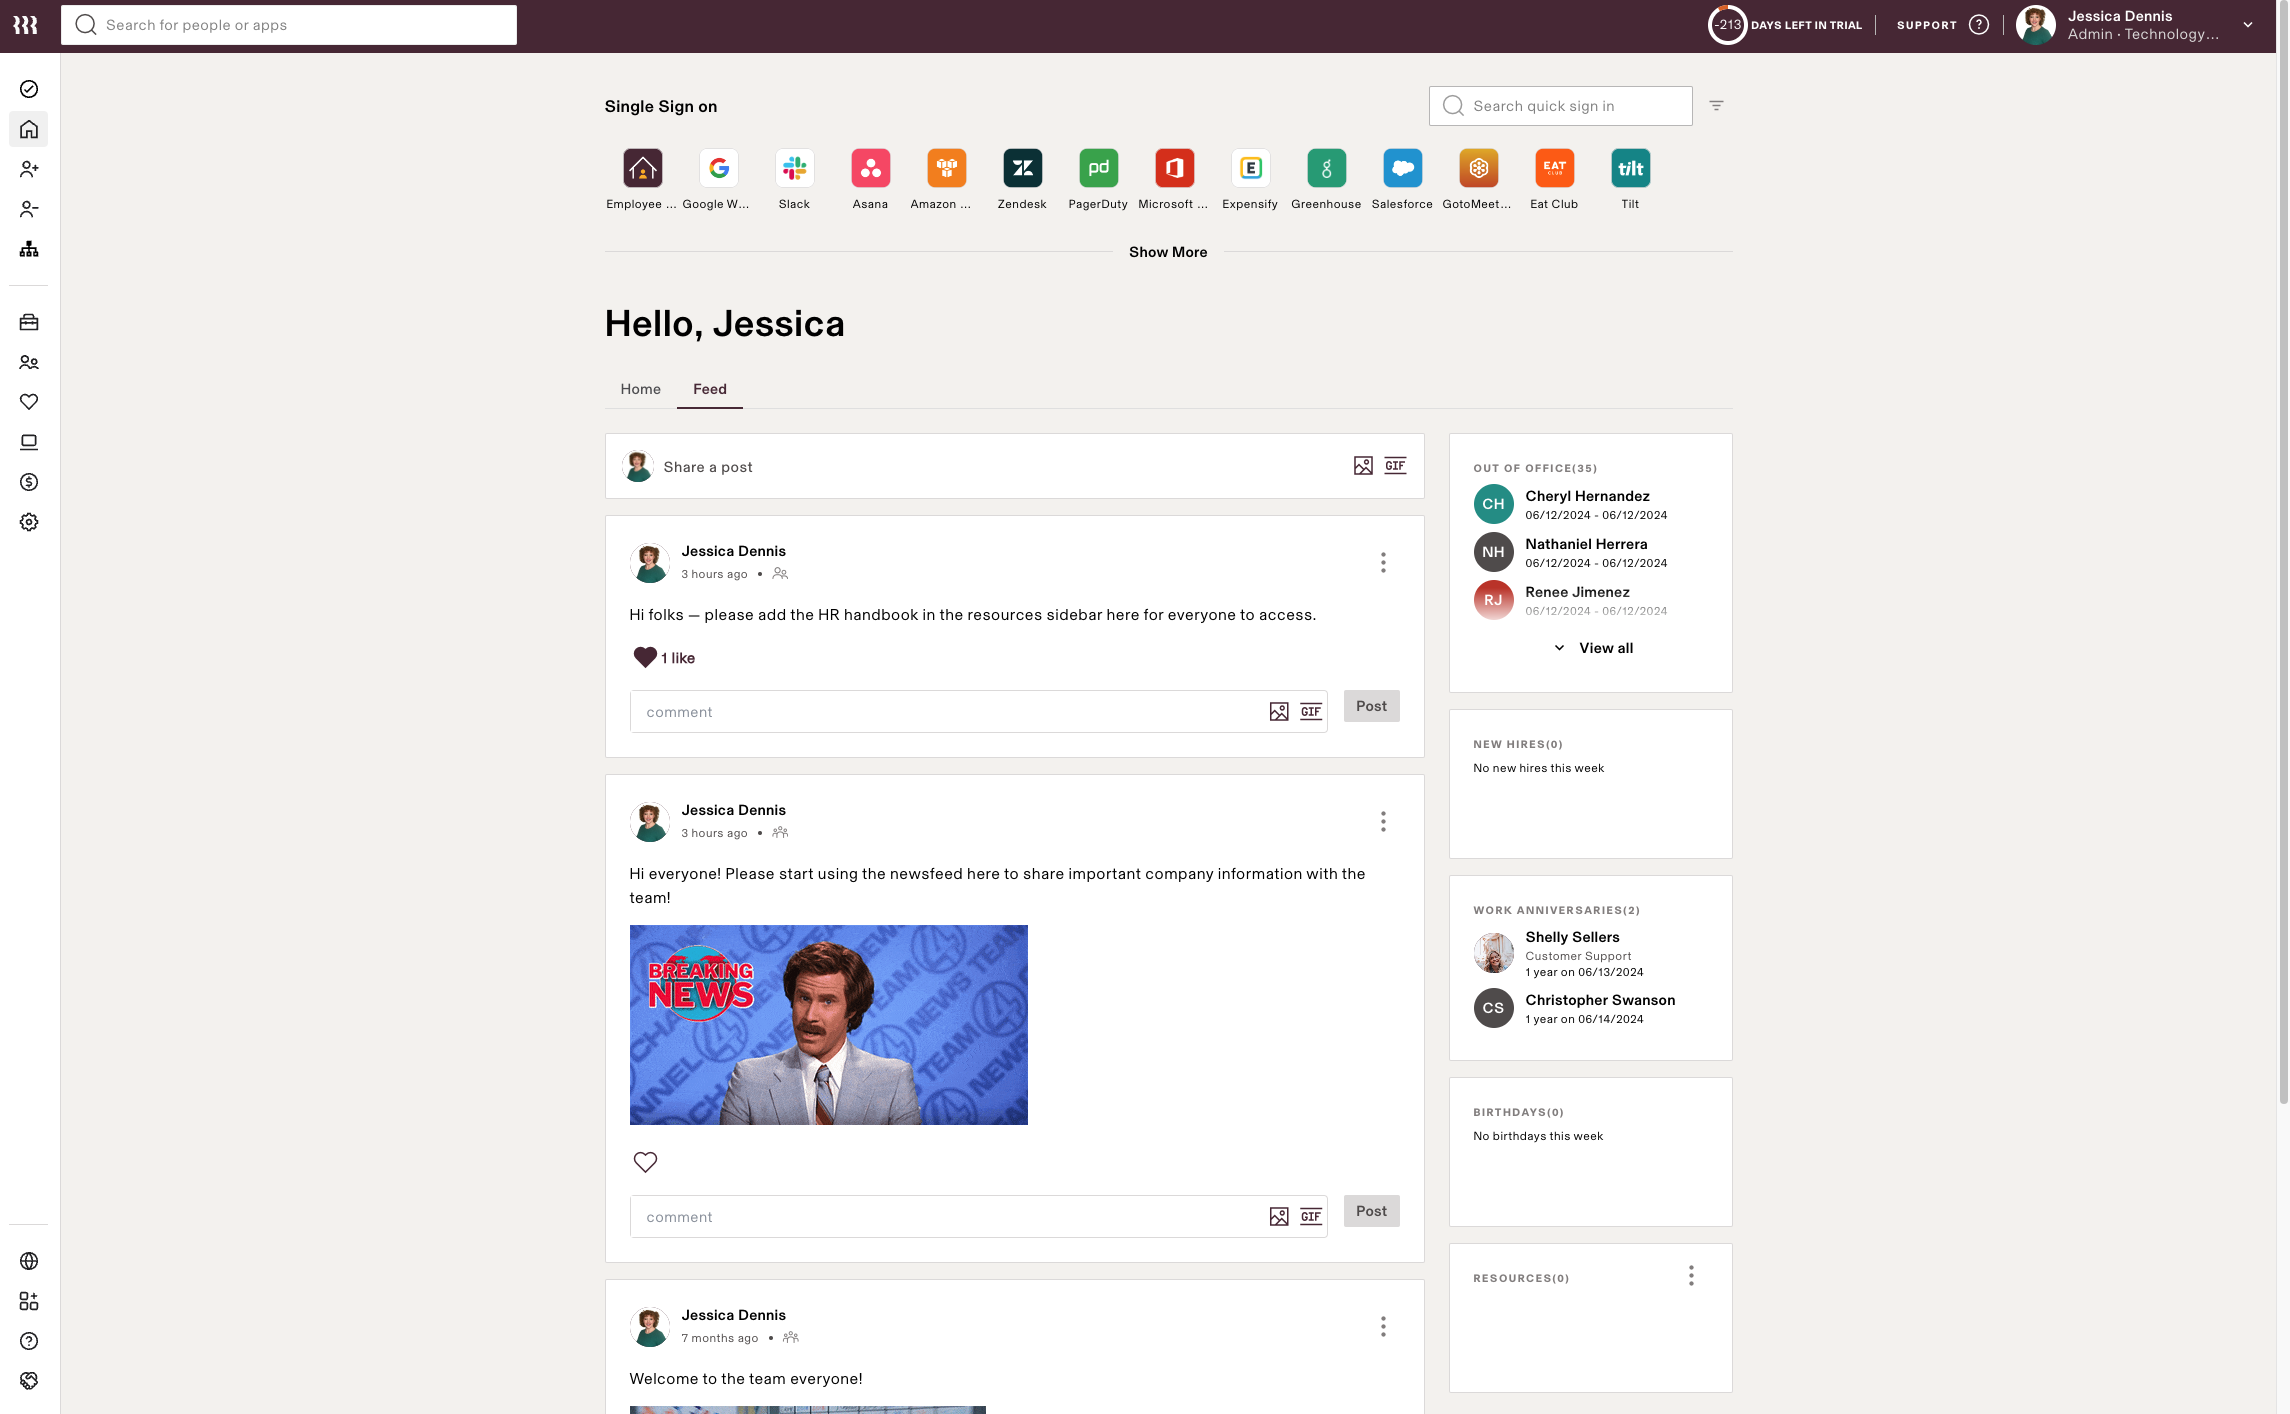Image resolution: width=2290 pixels, height=1414 pixels.
Task: Launch Zendesk app
Action: pos(1022,168)
